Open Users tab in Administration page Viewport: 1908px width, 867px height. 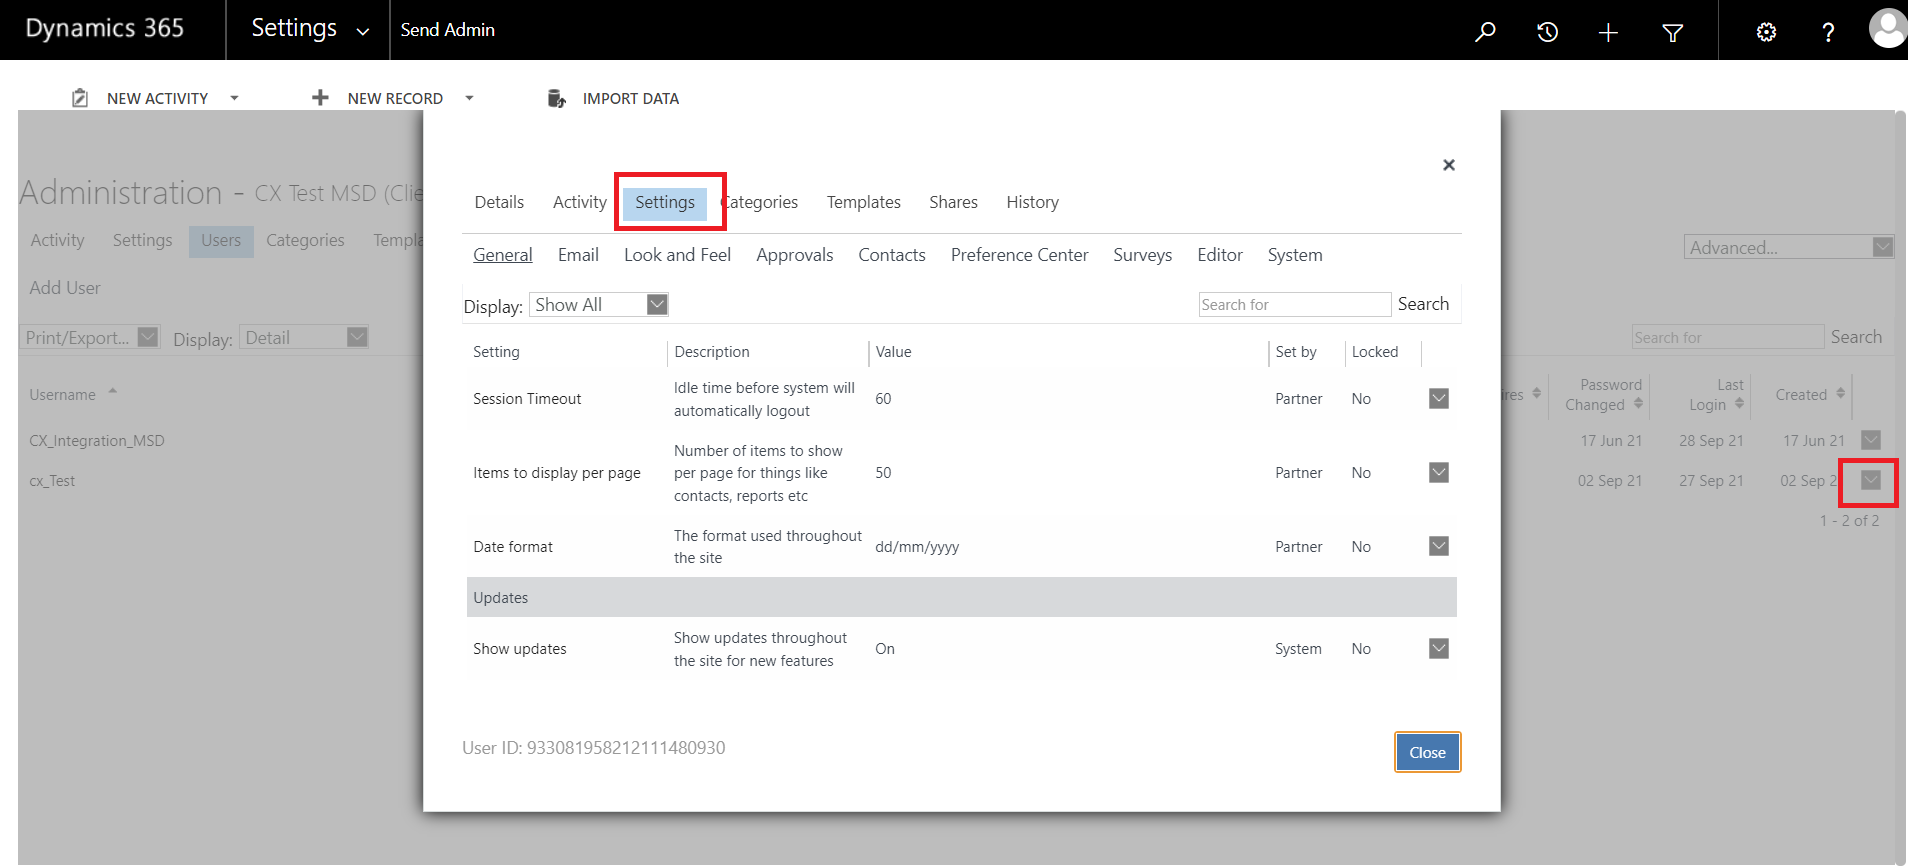point(221,240)
